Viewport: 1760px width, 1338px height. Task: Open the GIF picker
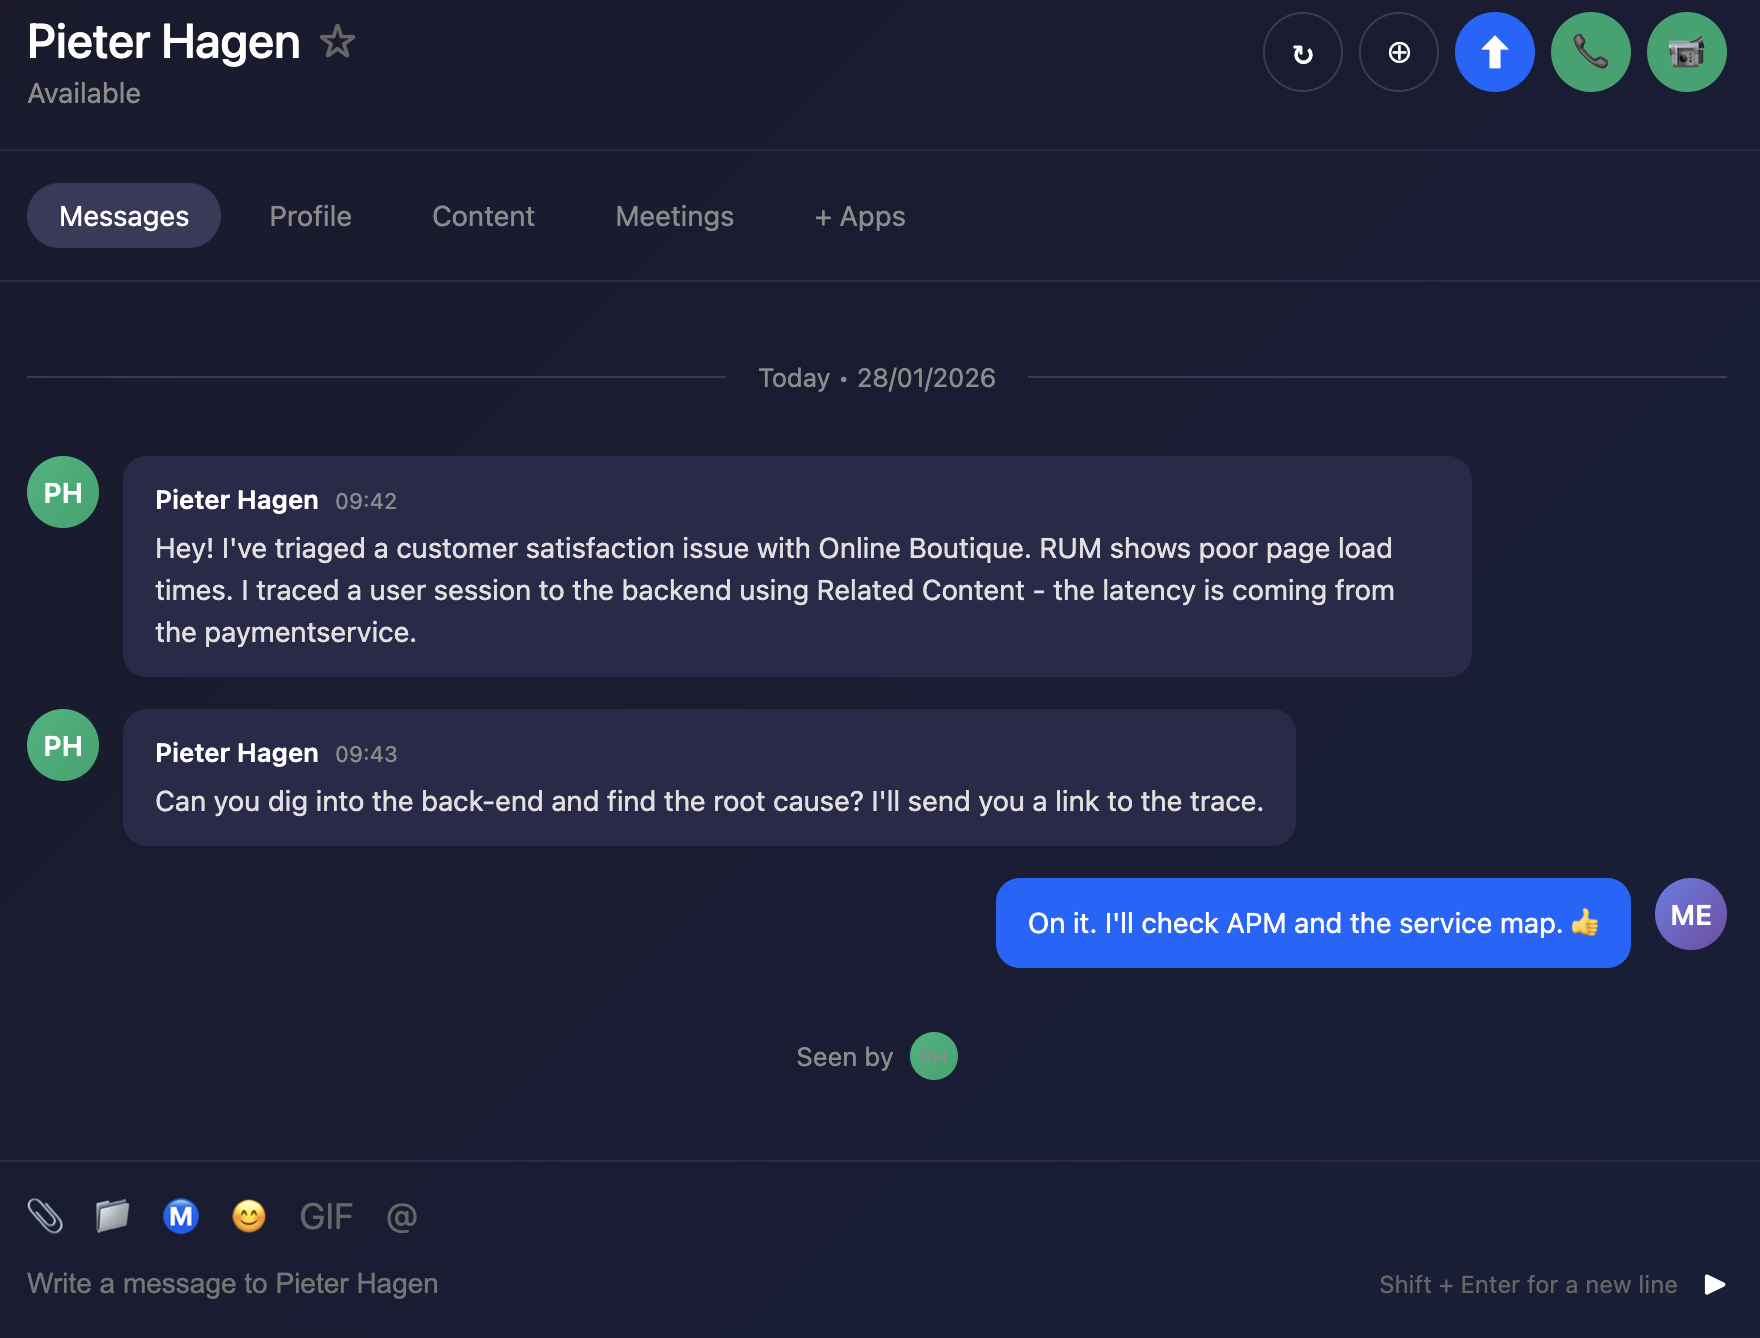point(326,1216)
